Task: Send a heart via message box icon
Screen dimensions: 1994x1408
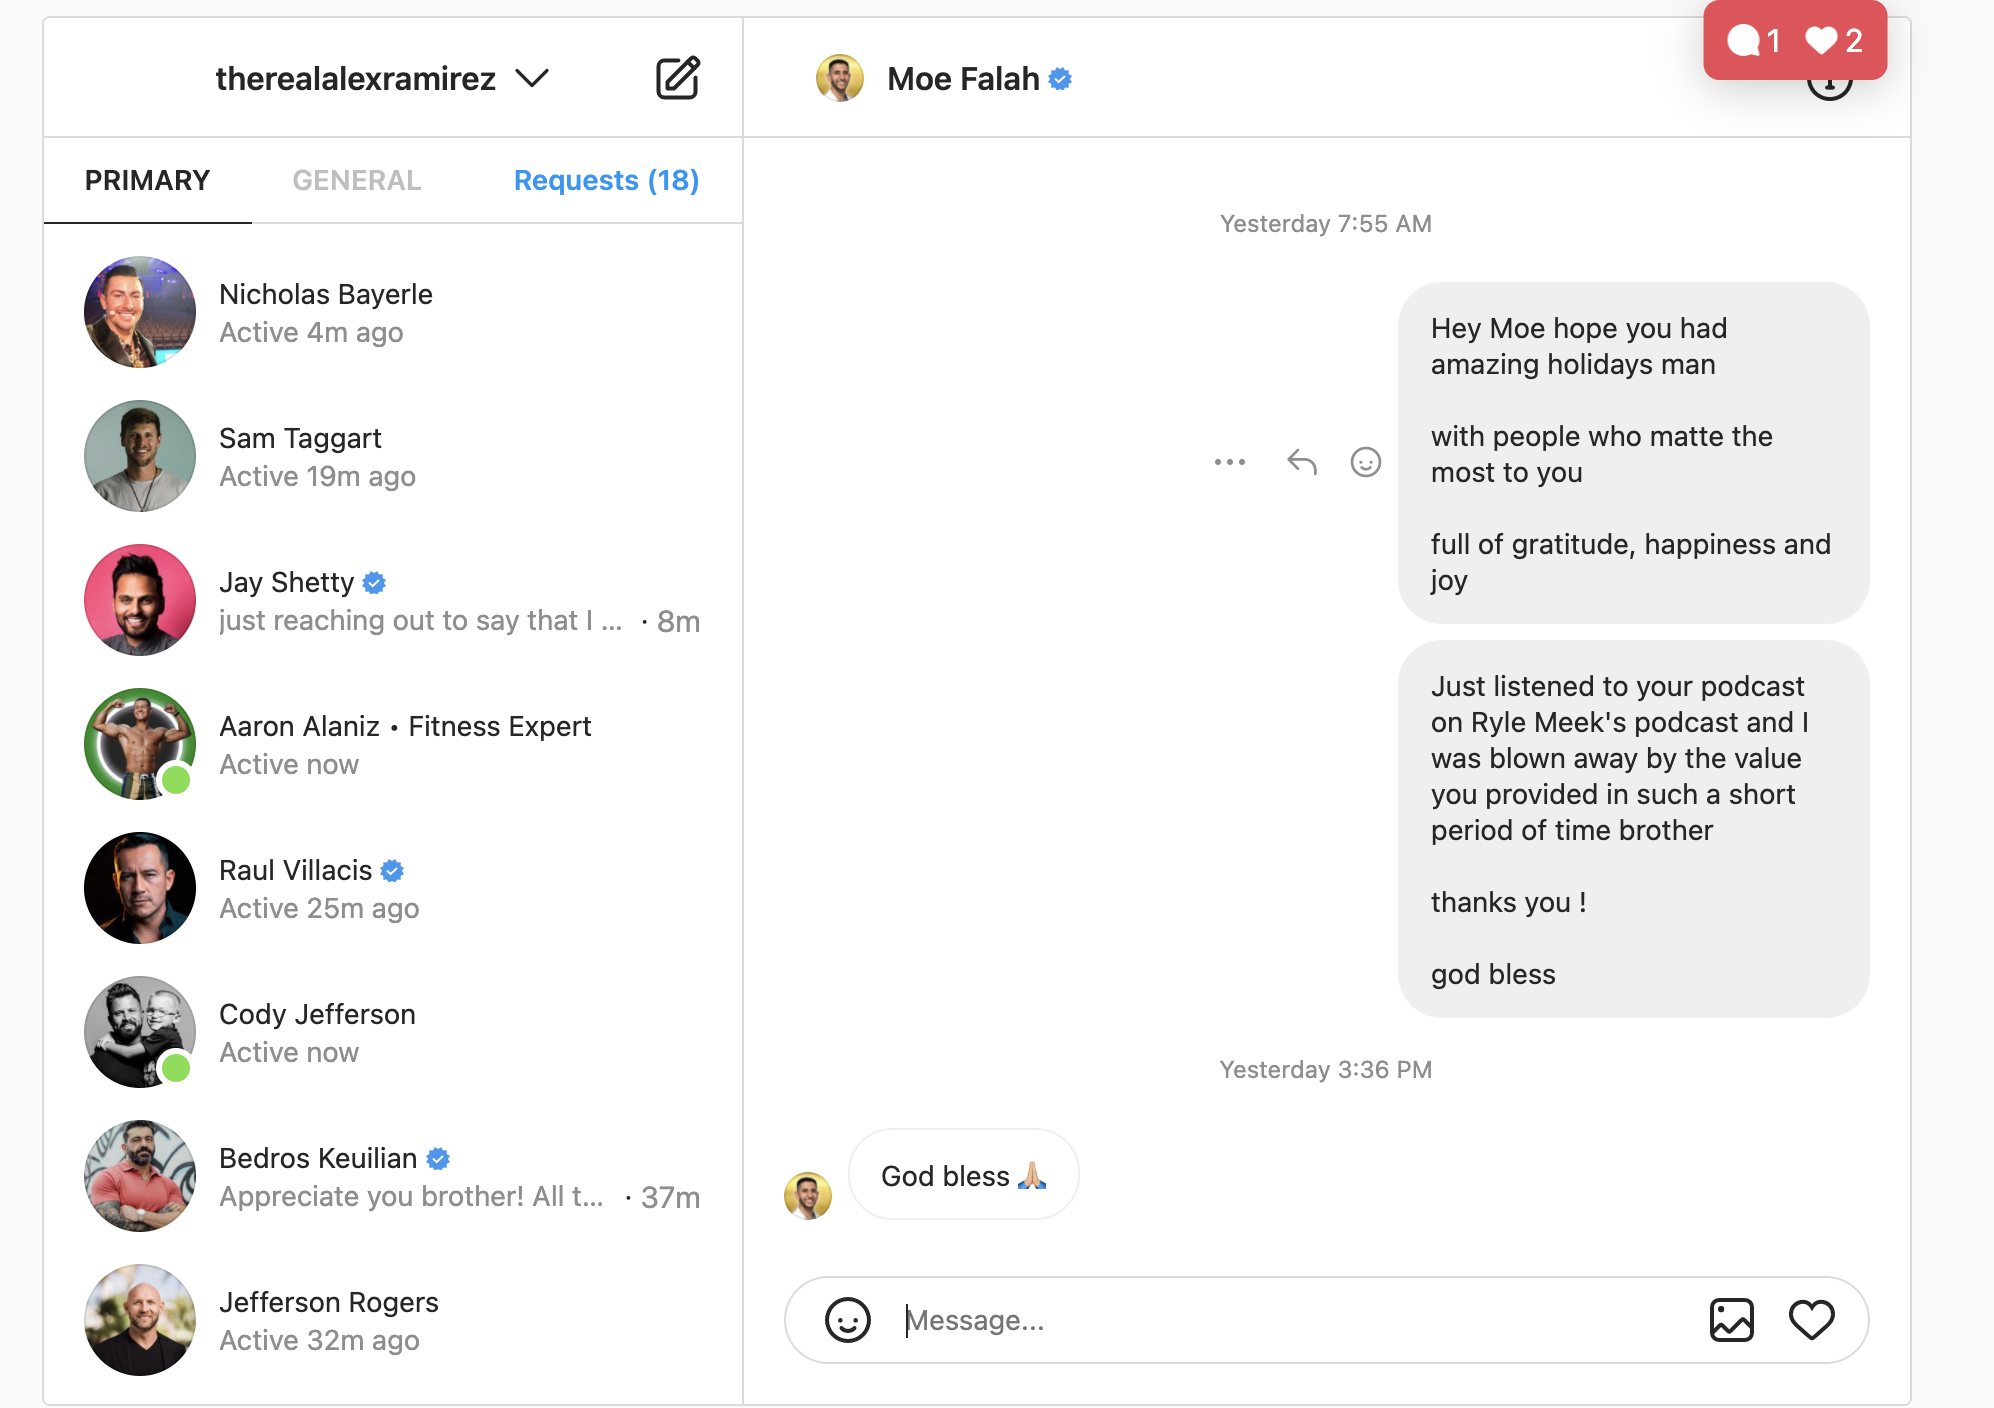Action: tap(1811, 1320)
